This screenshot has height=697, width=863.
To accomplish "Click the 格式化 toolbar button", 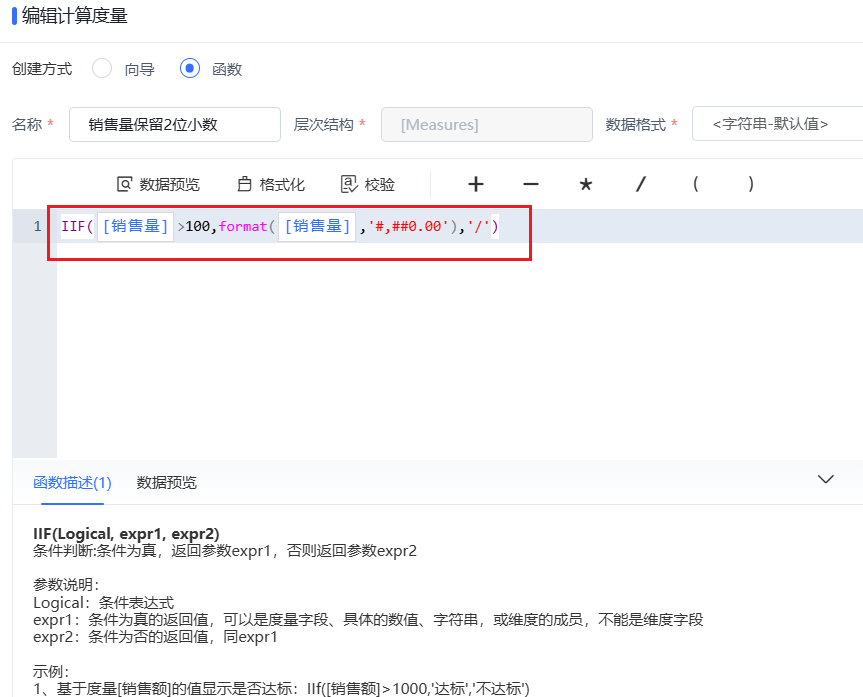I will point(271,184).
